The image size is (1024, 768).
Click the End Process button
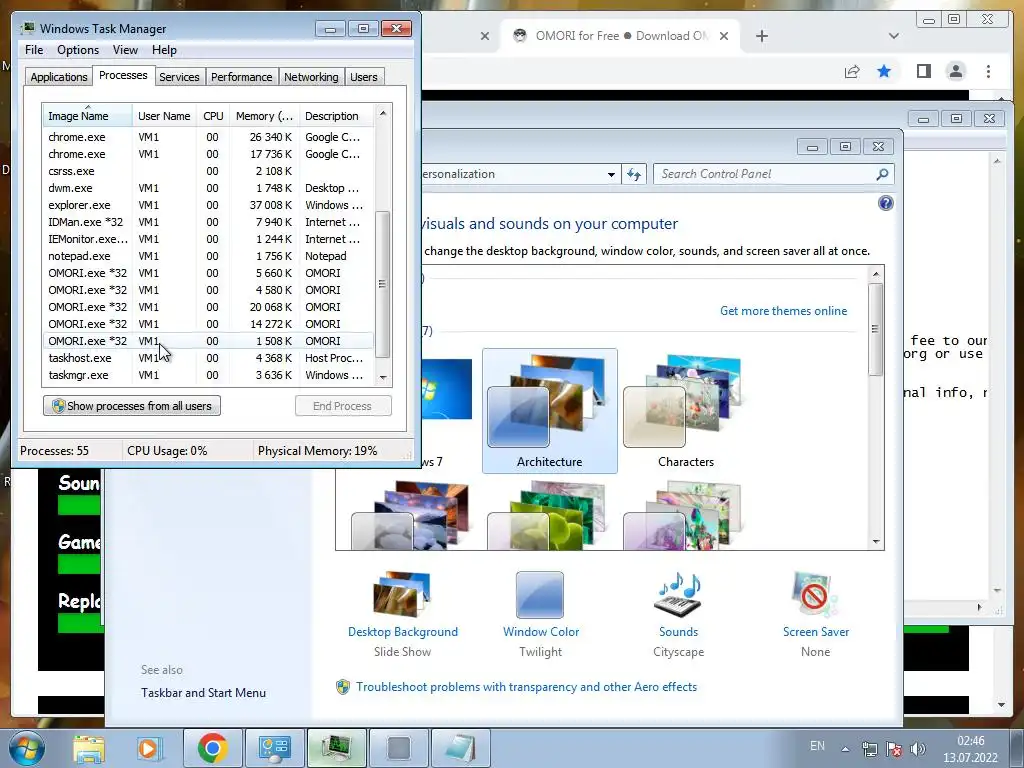343,406
